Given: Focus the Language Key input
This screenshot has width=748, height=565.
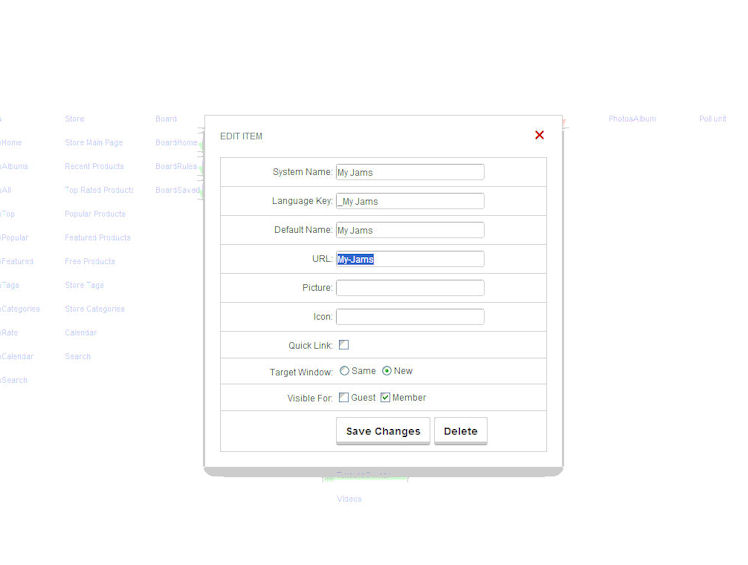Looking at the screenshot, I should pos(410,201).
